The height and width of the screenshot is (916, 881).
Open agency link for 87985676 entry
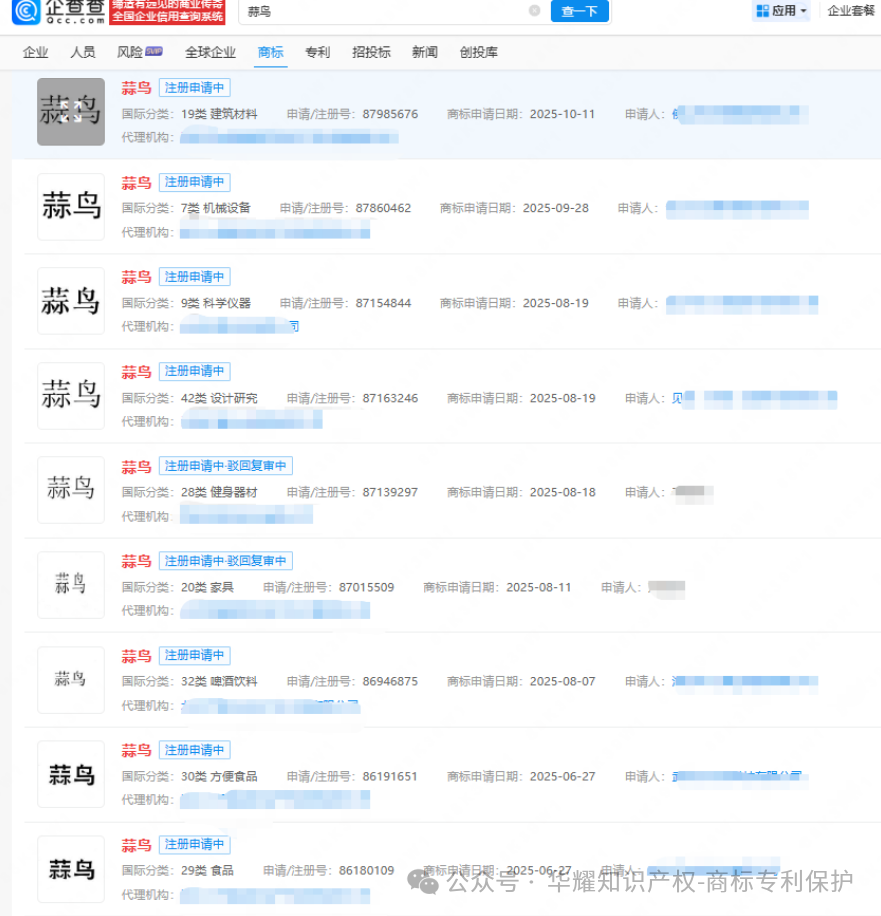coord(289,138)
